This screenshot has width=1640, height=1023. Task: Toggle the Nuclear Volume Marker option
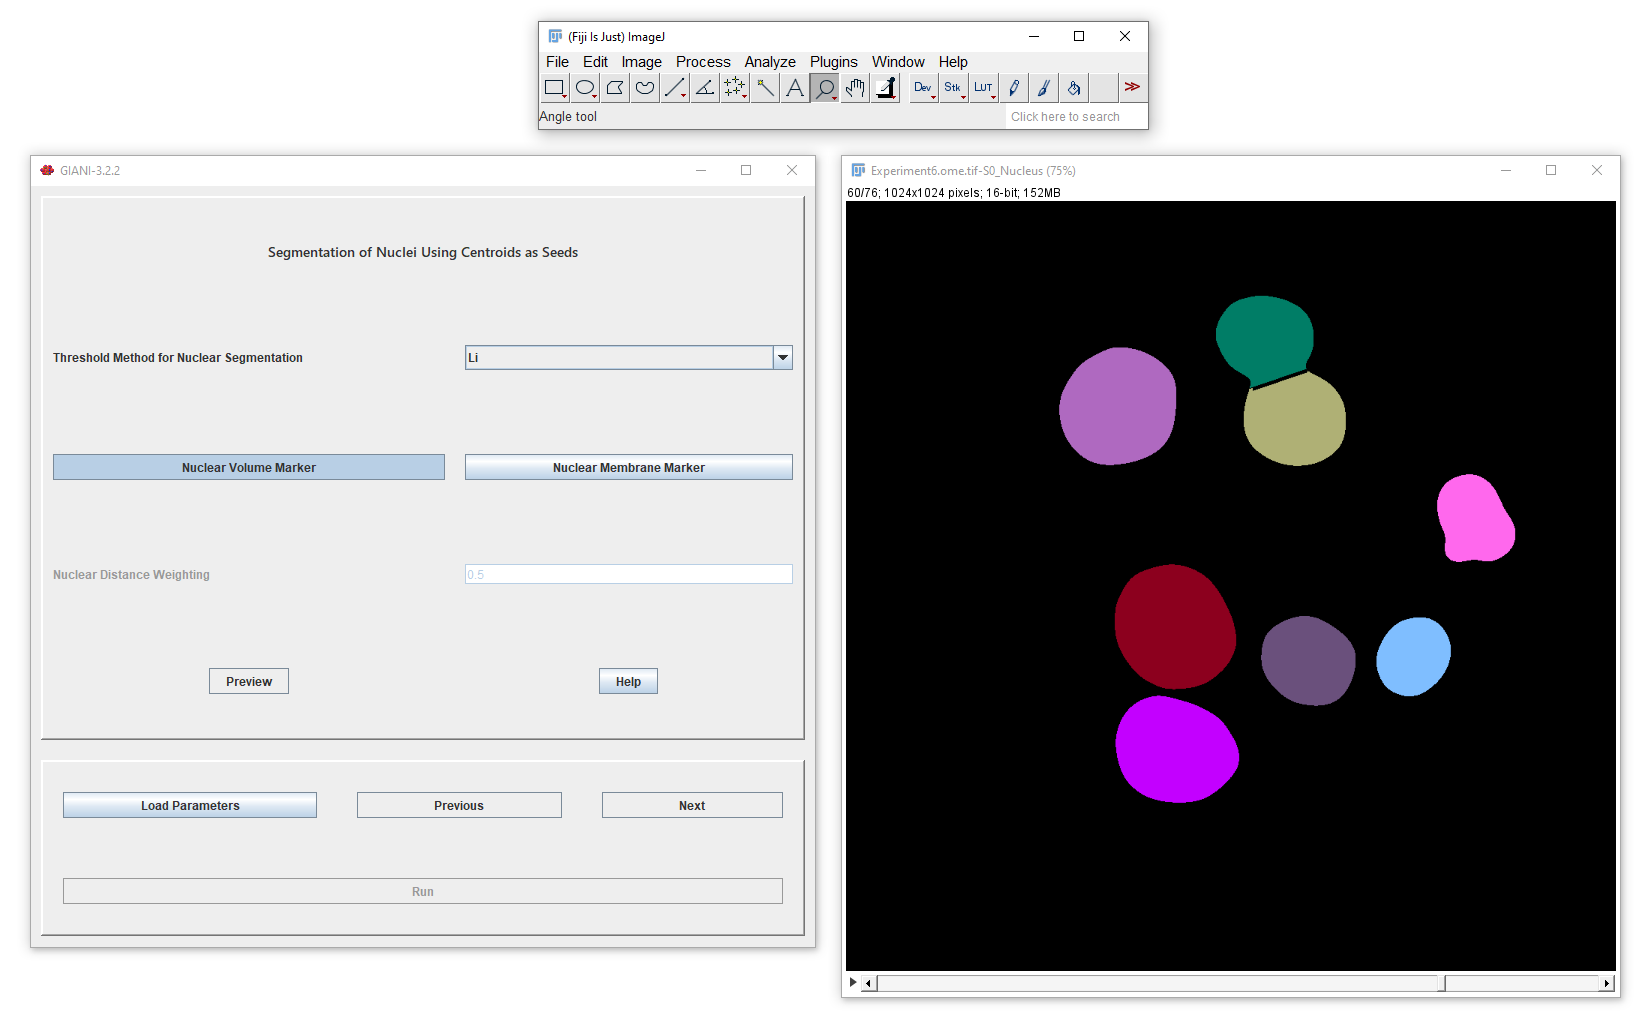click(x=249, y=467)
